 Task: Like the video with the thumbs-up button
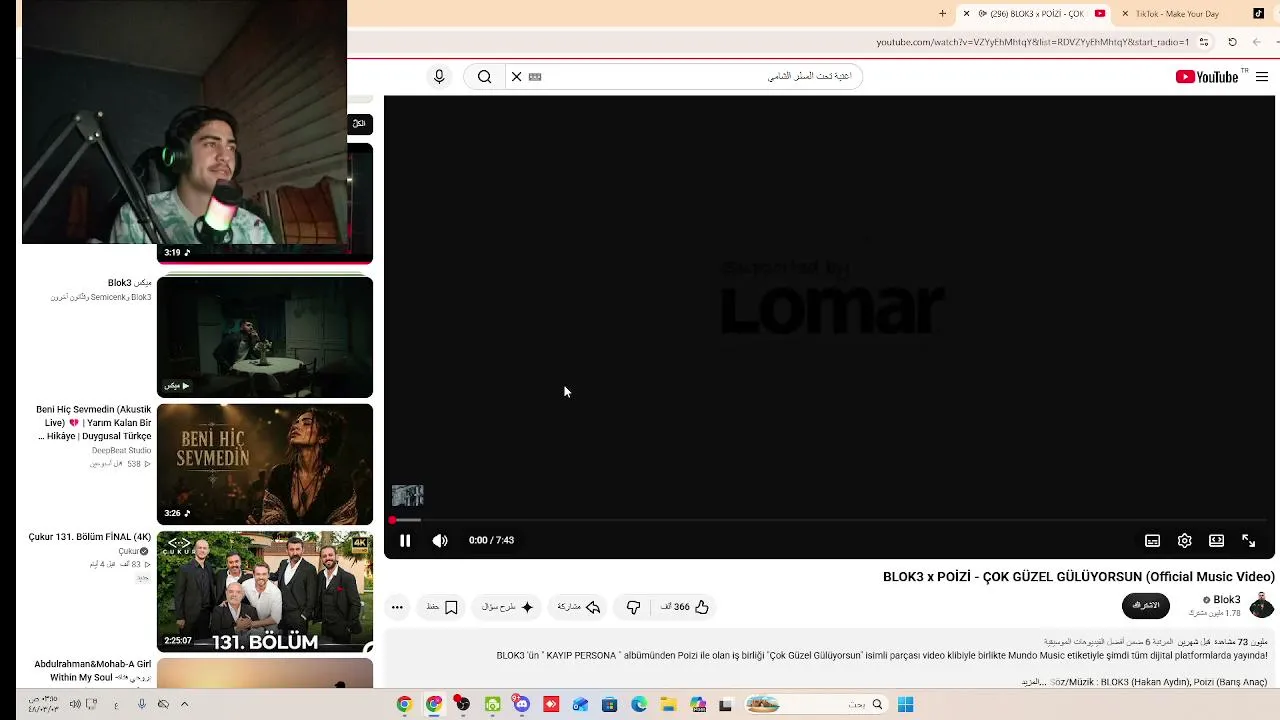click(685, 607)
